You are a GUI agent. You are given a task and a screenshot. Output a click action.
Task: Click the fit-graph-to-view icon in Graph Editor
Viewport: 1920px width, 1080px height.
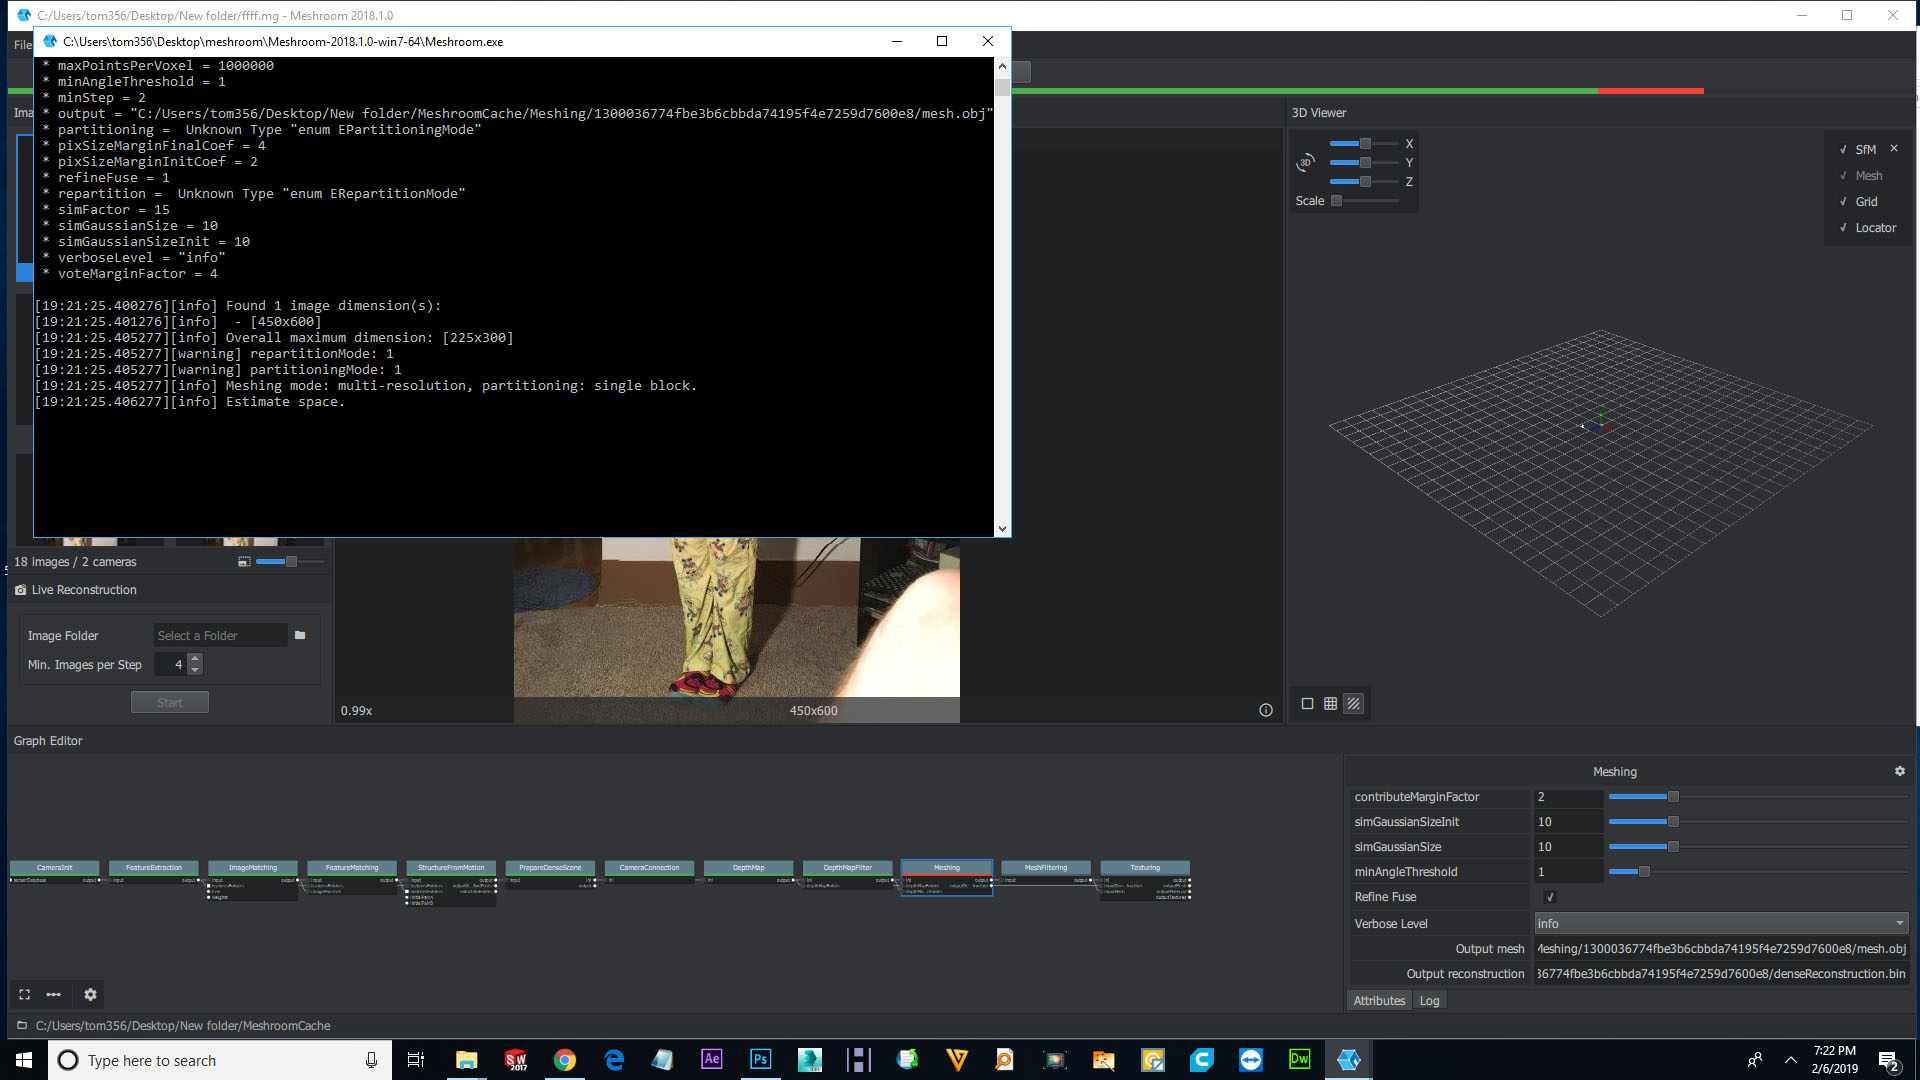pos(24,995)
